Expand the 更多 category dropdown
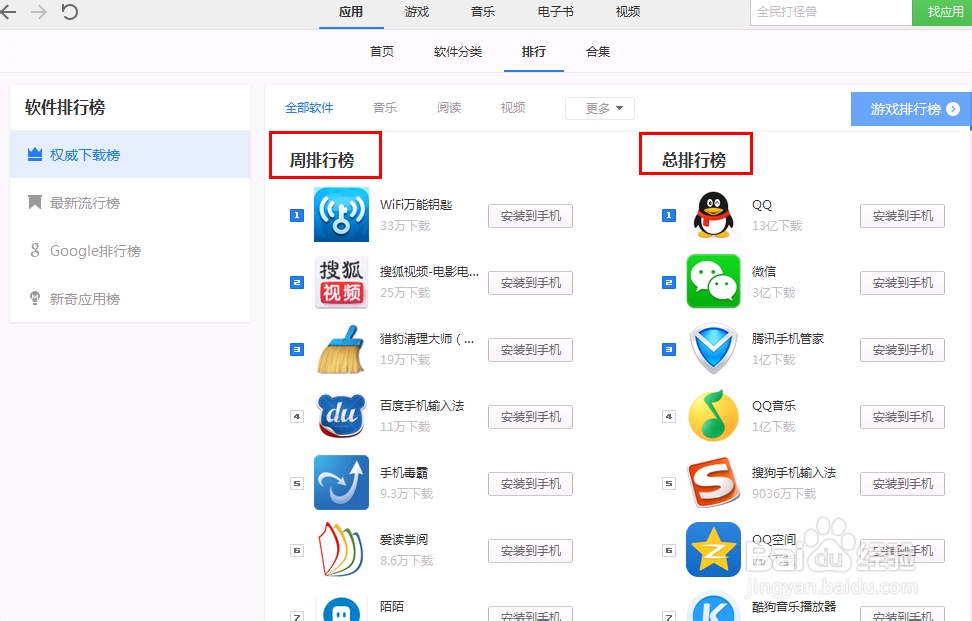 [x=600, y=108]
